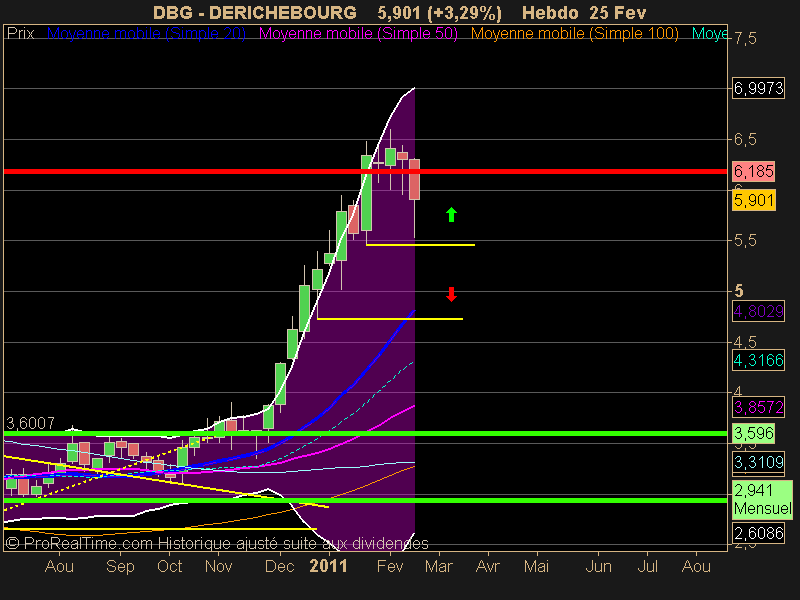800x600 pixels.
Task: Click the 3,3109 price tag
Action: (x=758, y=462)
